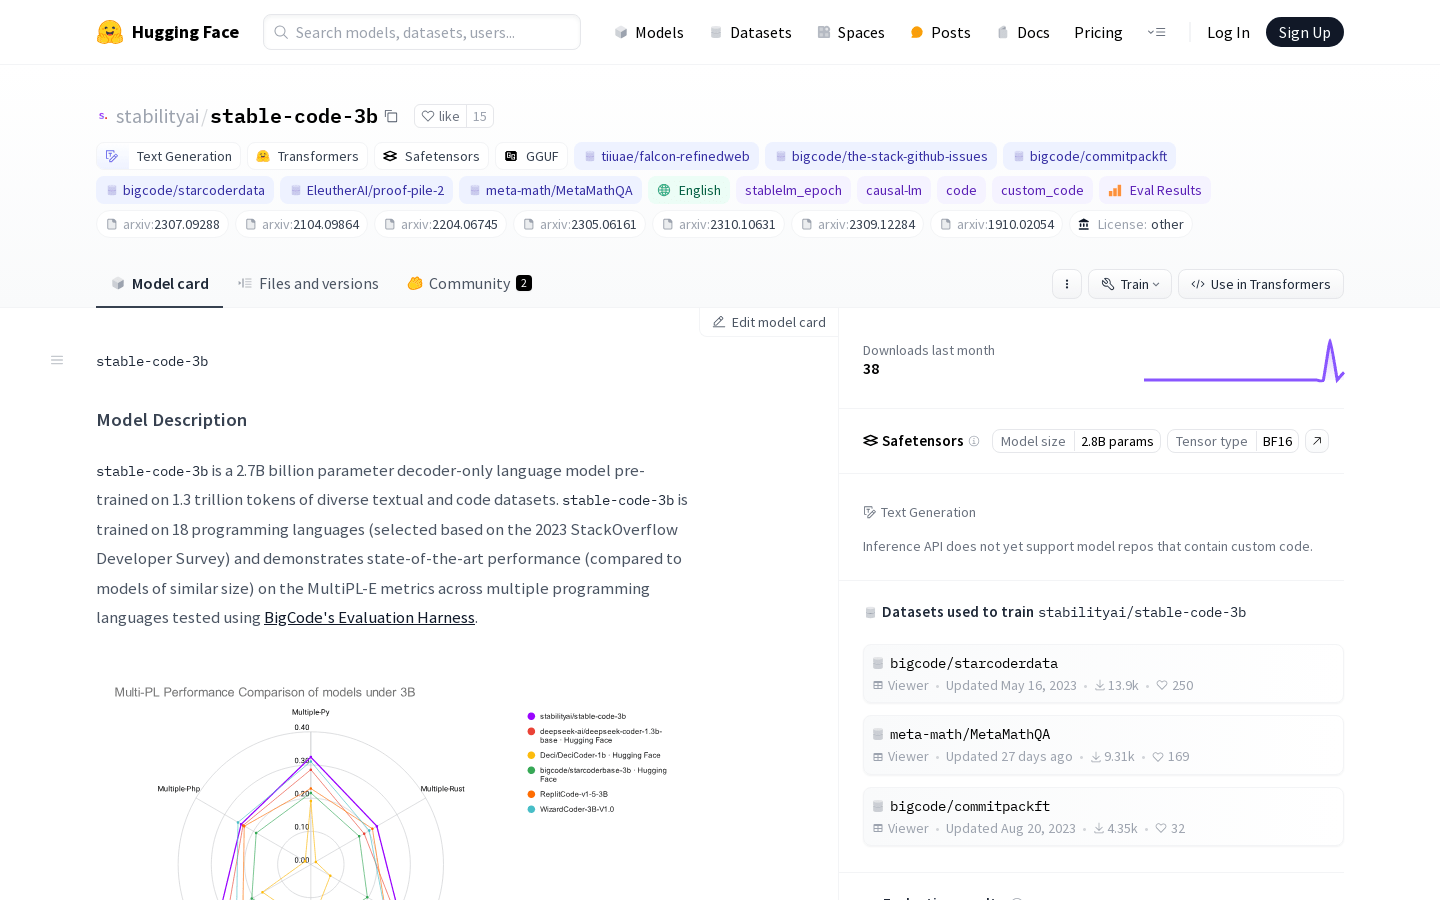Open bigcode/starcoderdata dataset card in sidebar
This screenshot has height=900, width=1440.
(1103, 674)
